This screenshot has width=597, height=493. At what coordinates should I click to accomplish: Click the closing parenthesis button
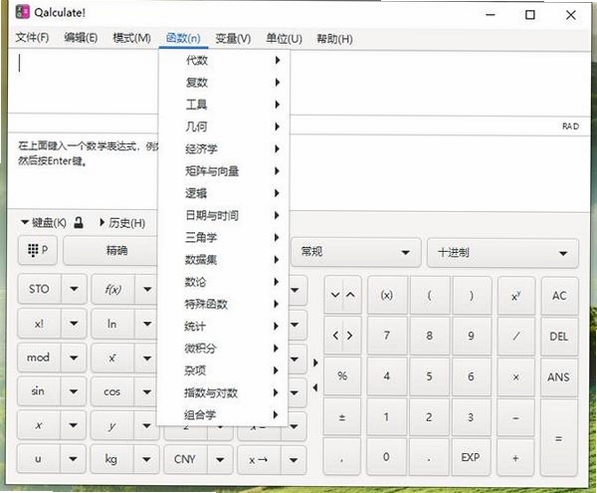[471, 295]
